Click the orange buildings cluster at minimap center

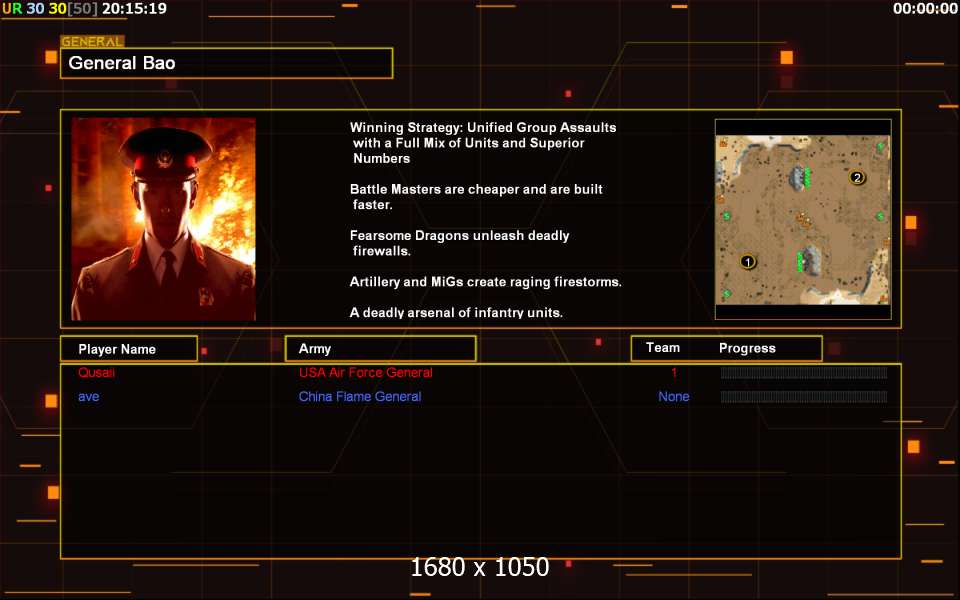[802, 219]
